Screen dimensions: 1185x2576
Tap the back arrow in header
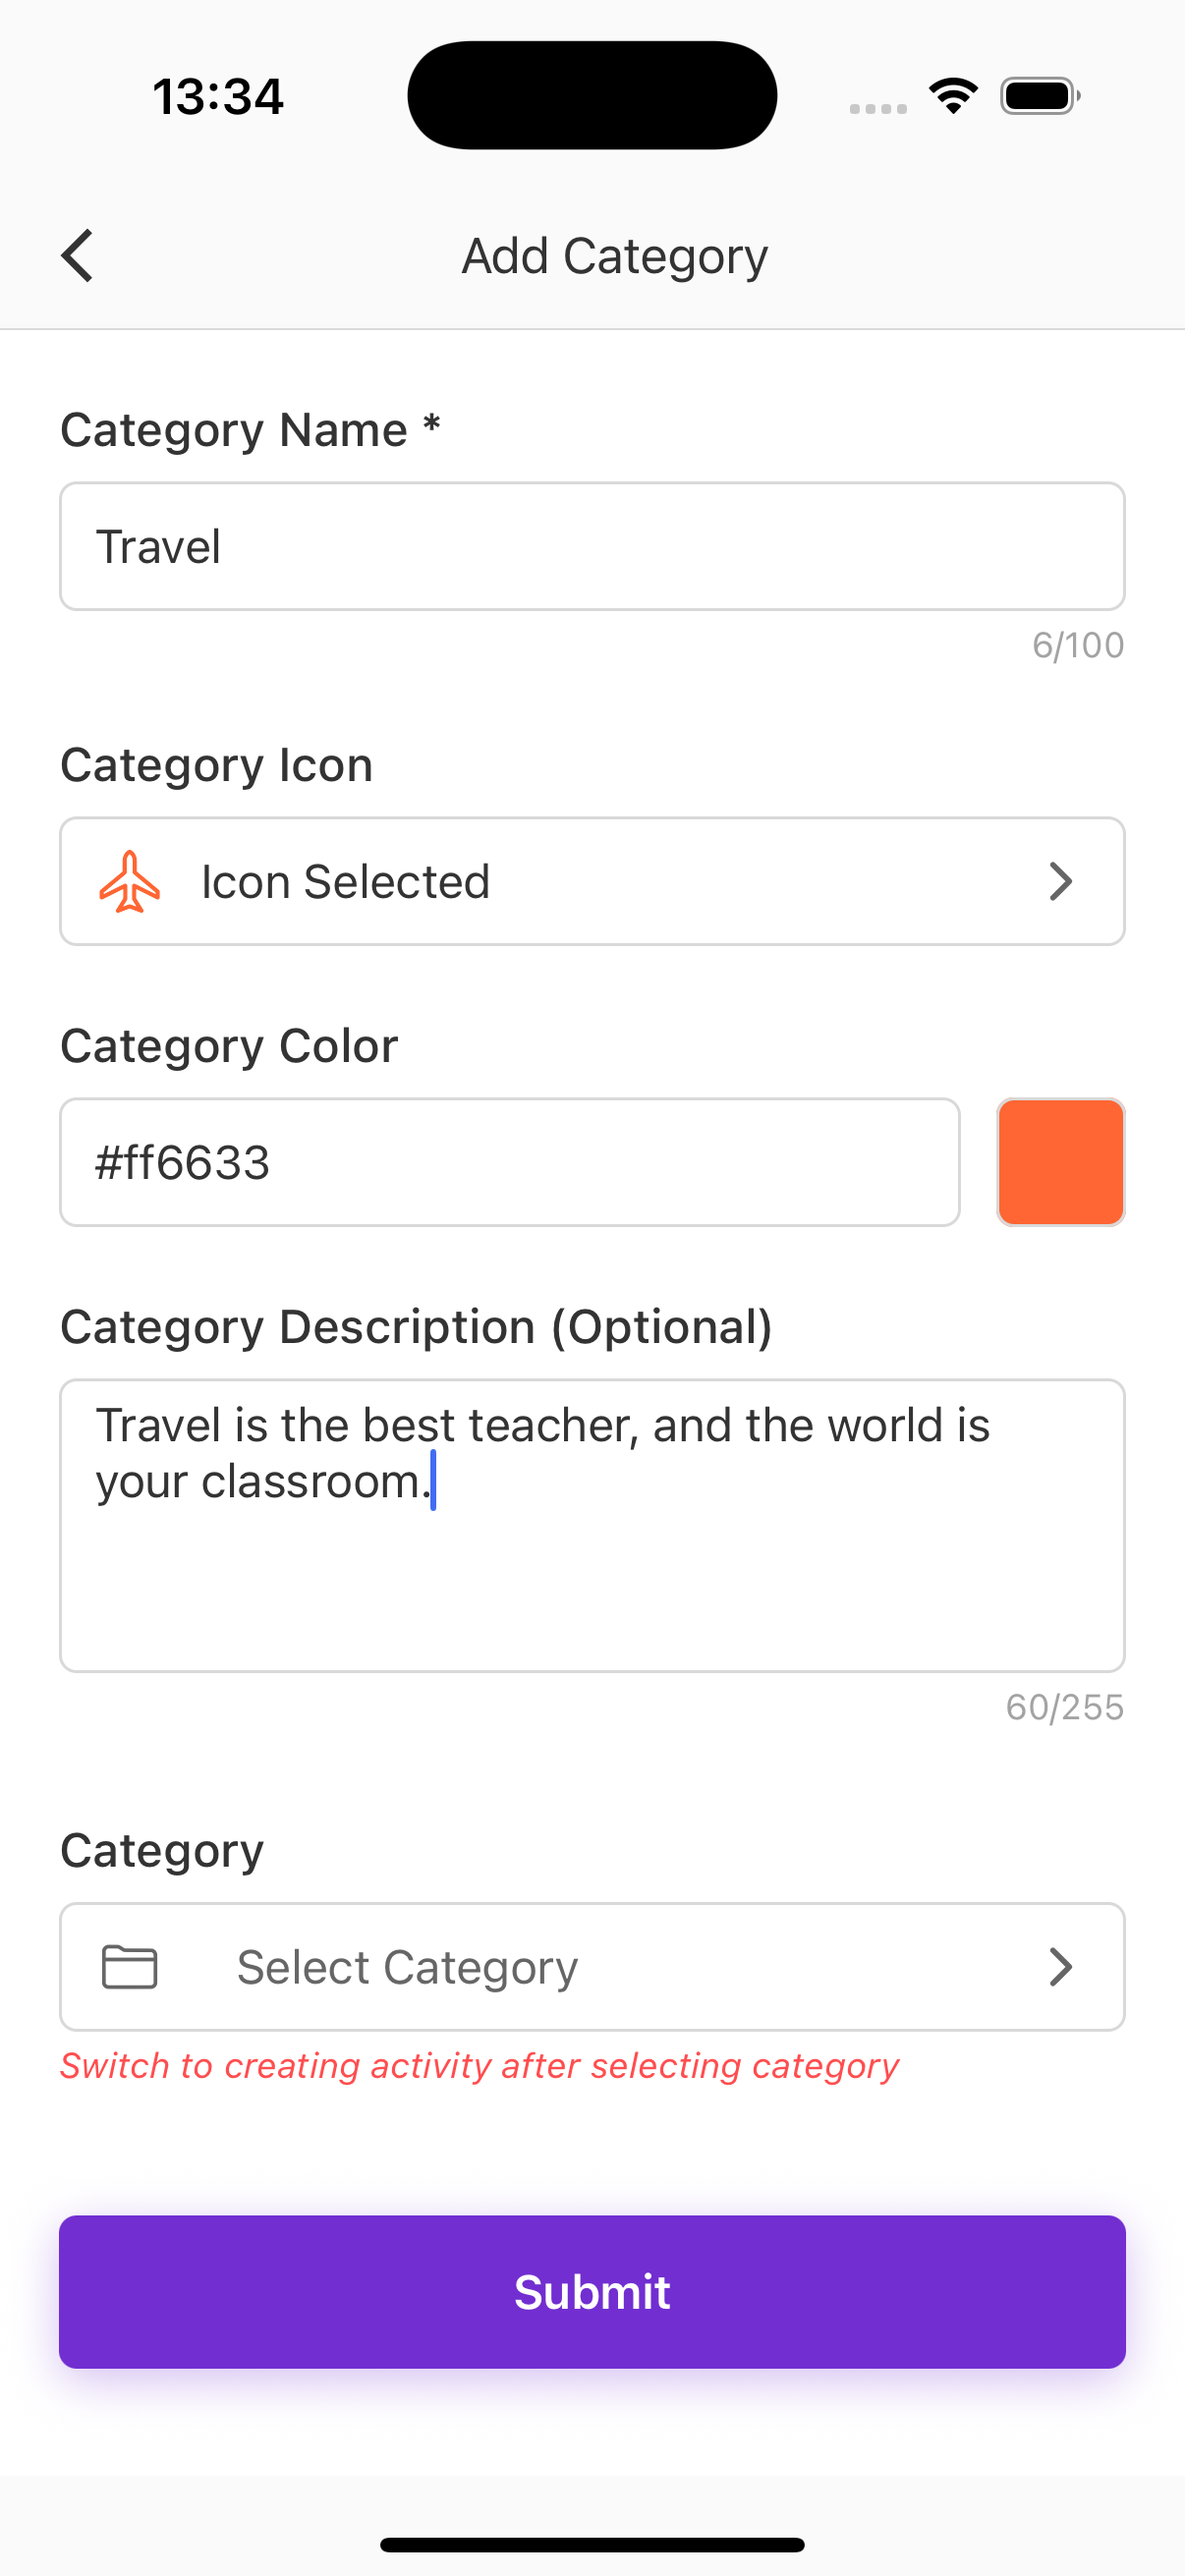pyautogui.click(x=78, y=256)
